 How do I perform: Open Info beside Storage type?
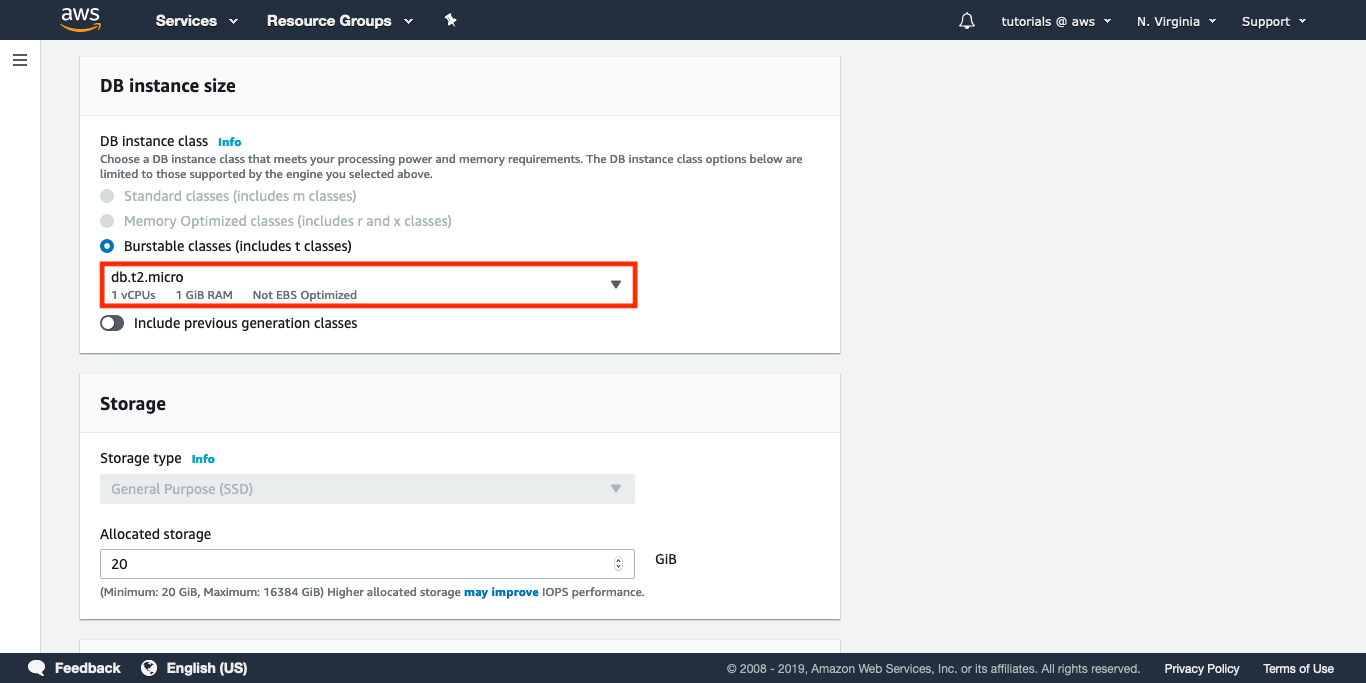[203, 459]
